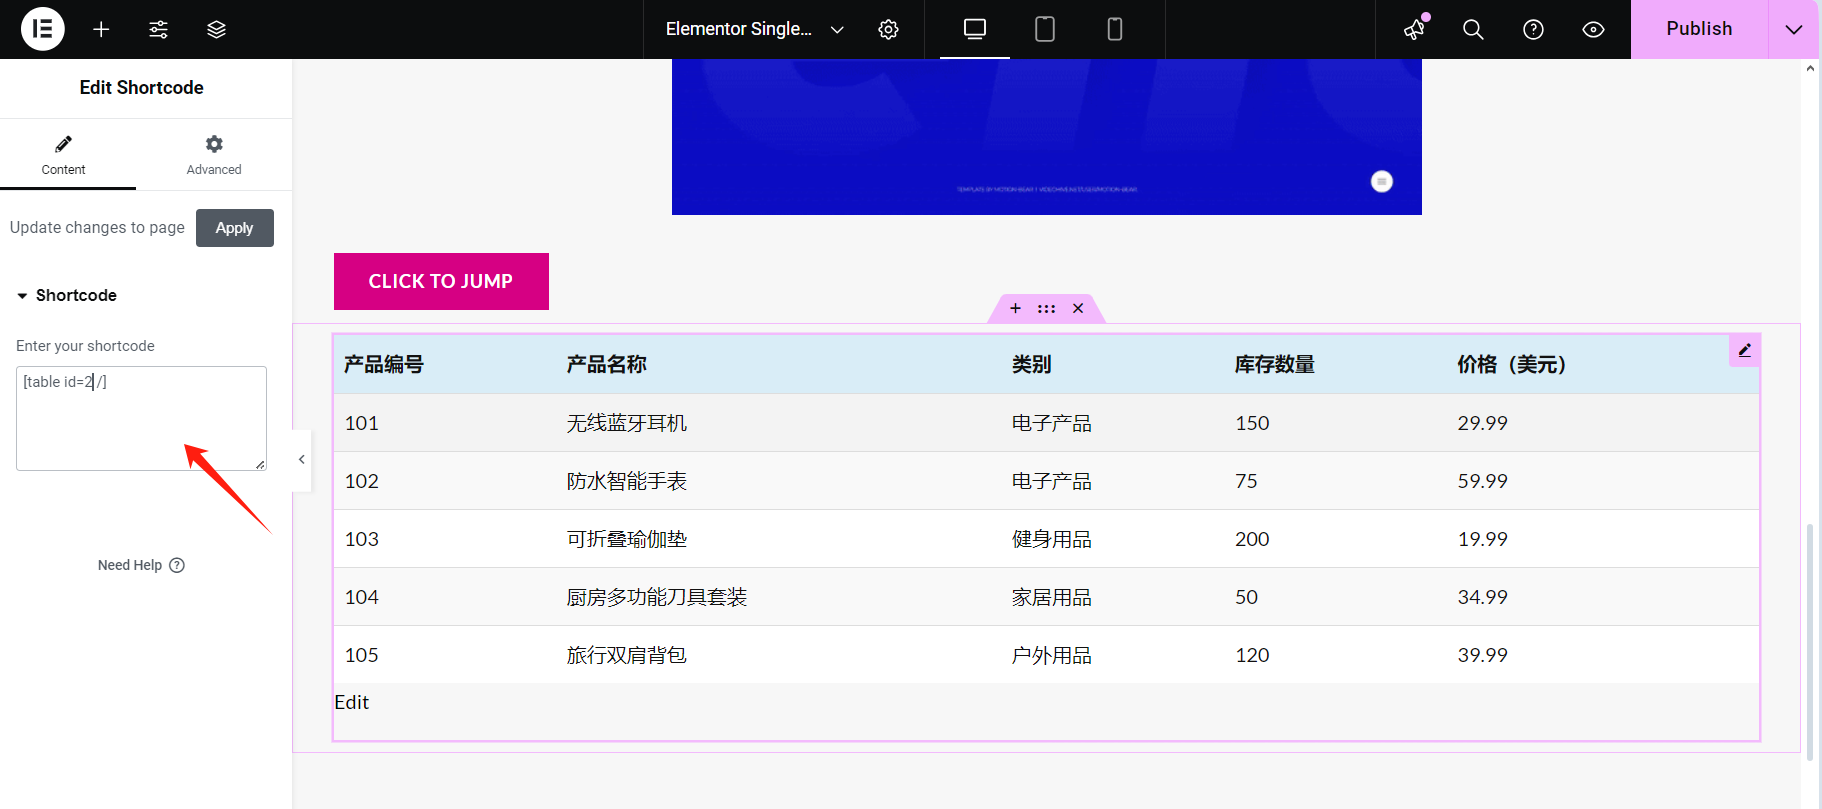1822x809 pixels.
Task: Open Finder search icon
Action: click(1473, 29)
